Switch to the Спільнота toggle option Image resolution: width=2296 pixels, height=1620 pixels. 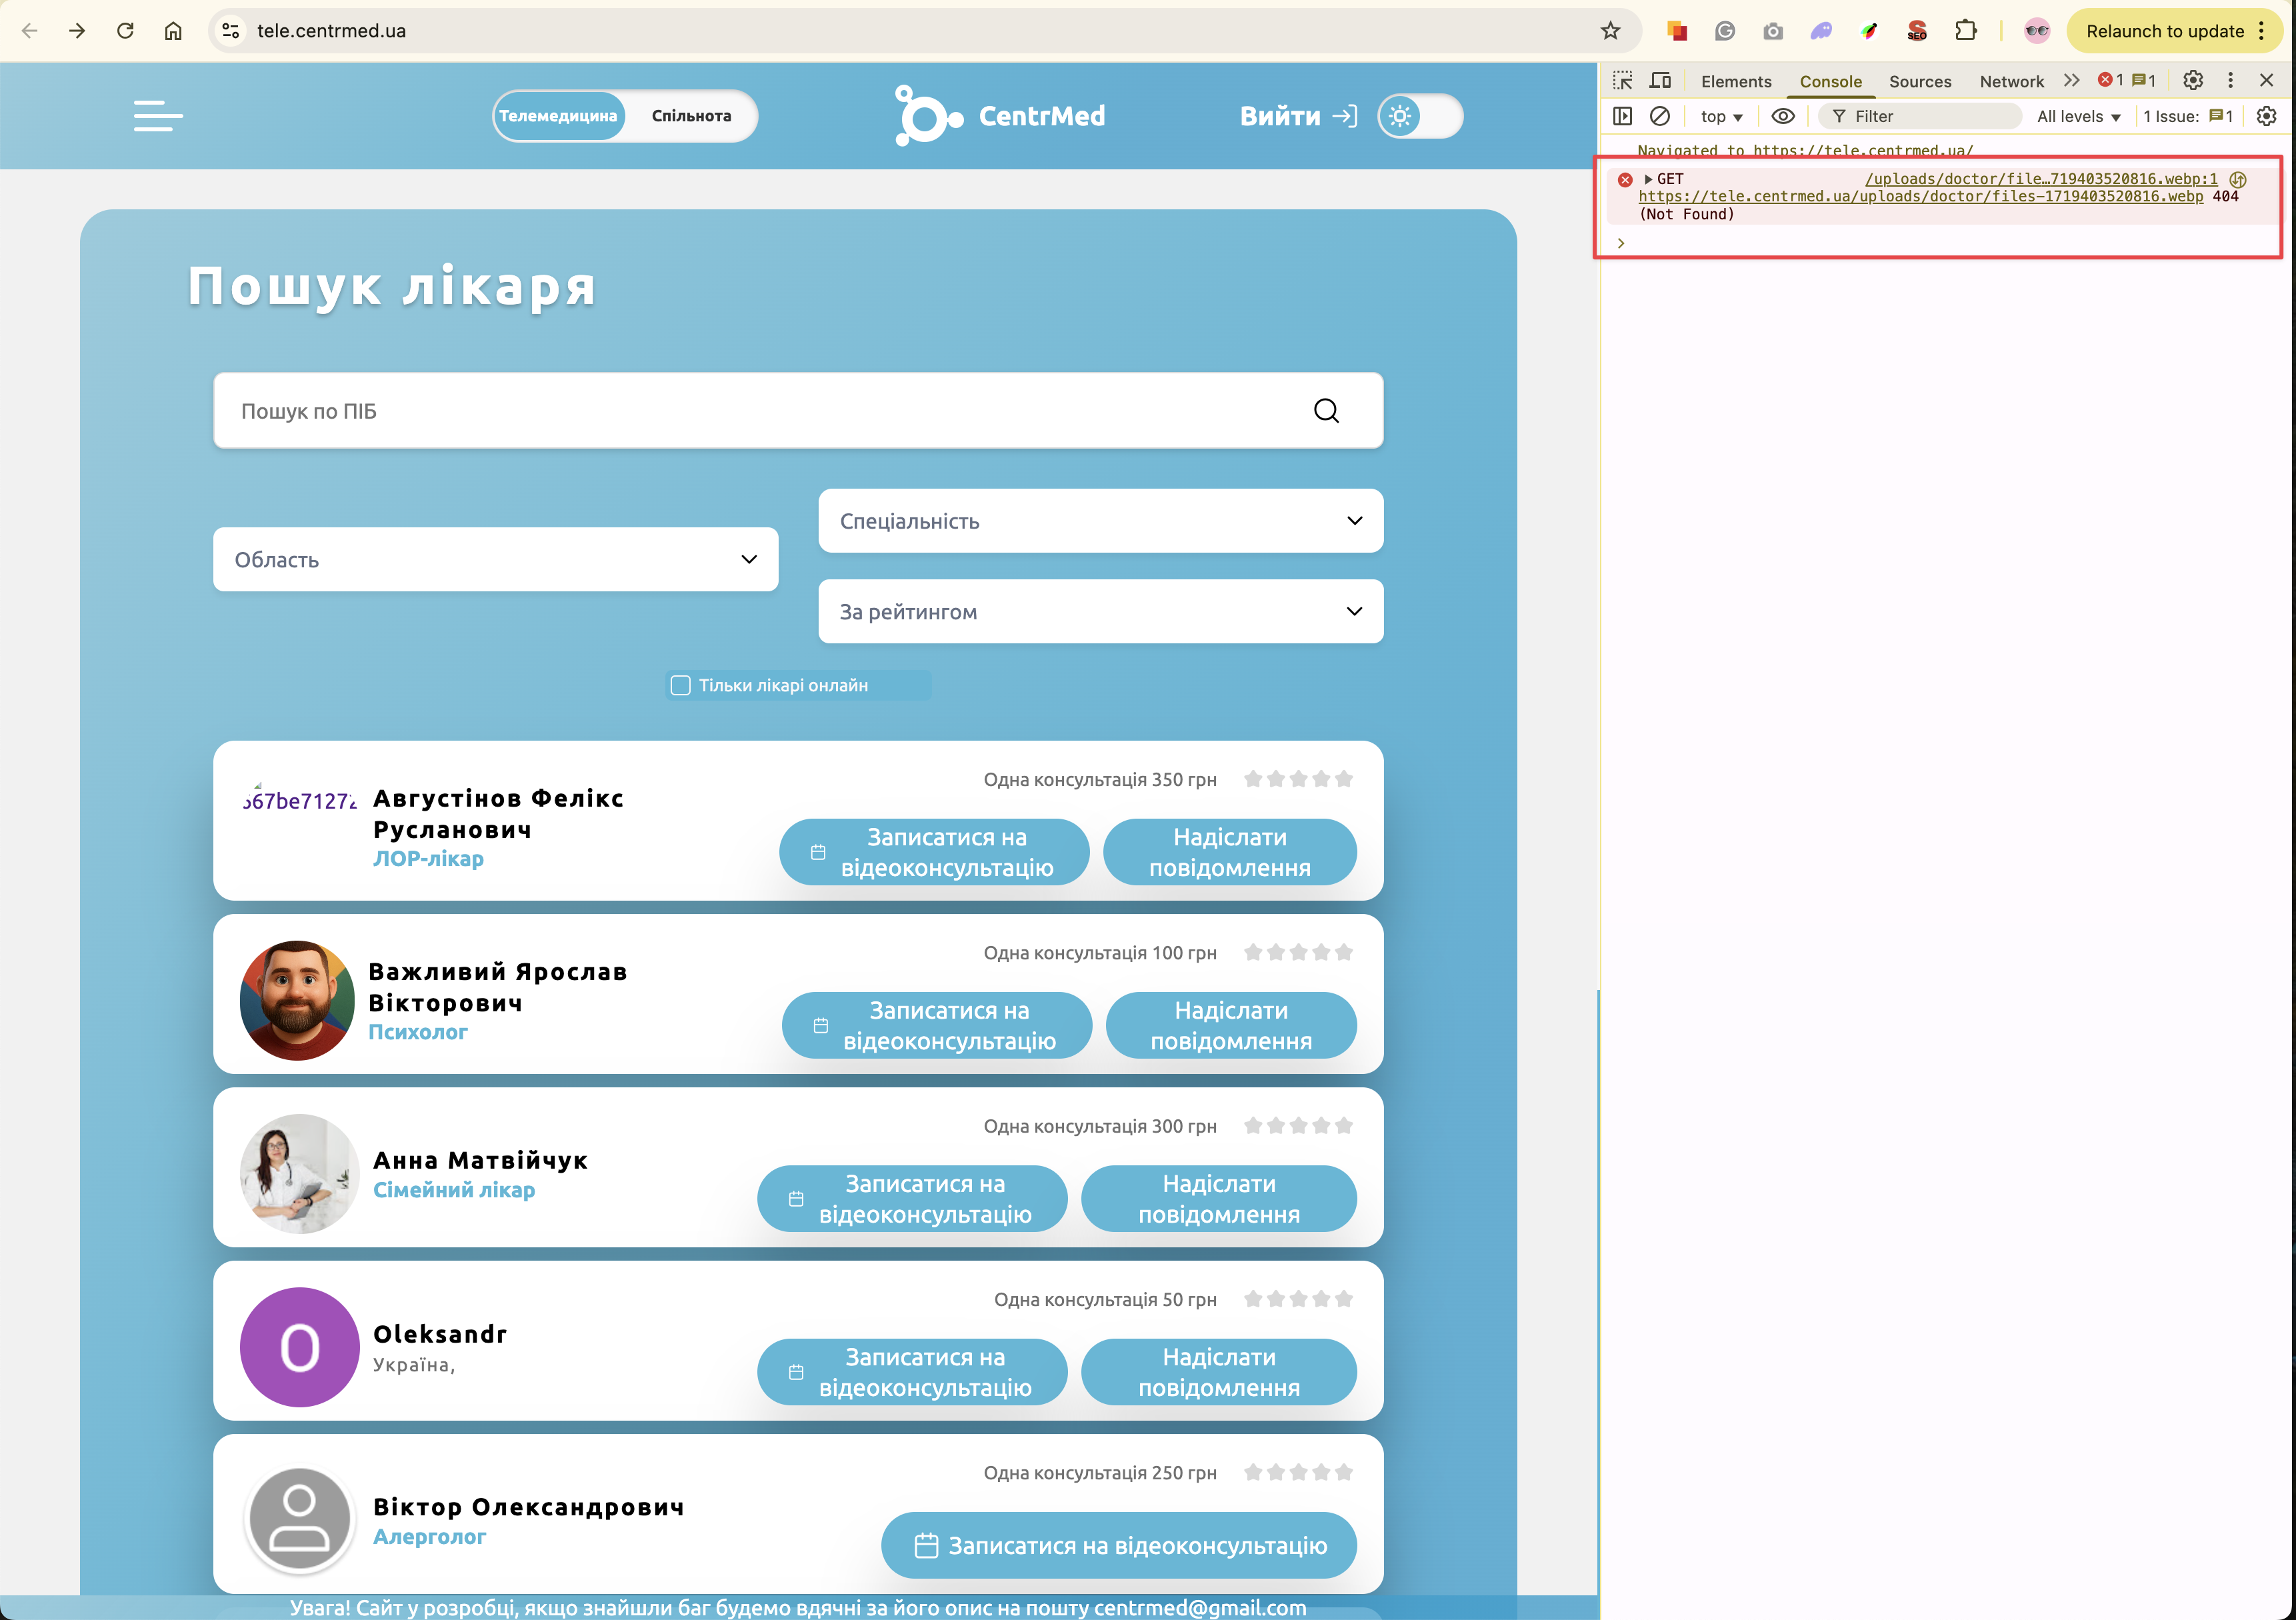click(691, 116)
